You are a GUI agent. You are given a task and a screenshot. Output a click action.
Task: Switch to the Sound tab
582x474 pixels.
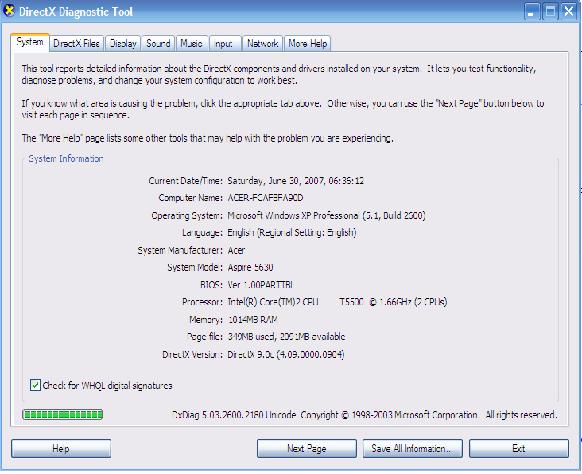click(x=158, y=44)
